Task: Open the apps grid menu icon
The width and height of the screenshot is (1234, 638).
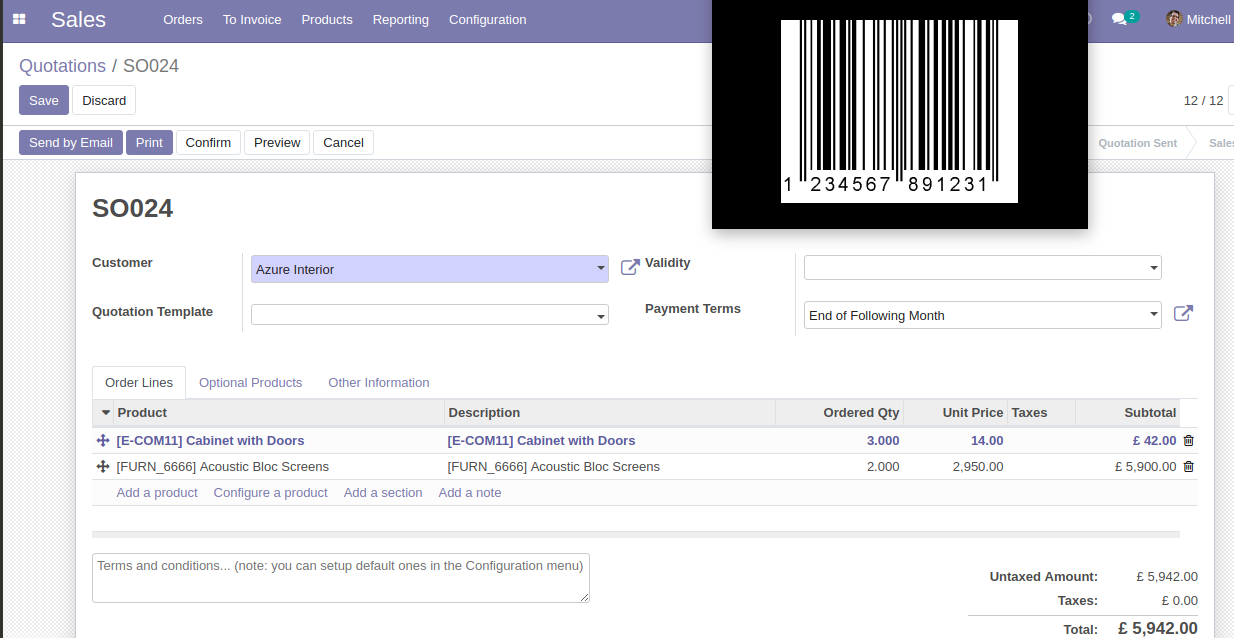Action: coord(19,19)
